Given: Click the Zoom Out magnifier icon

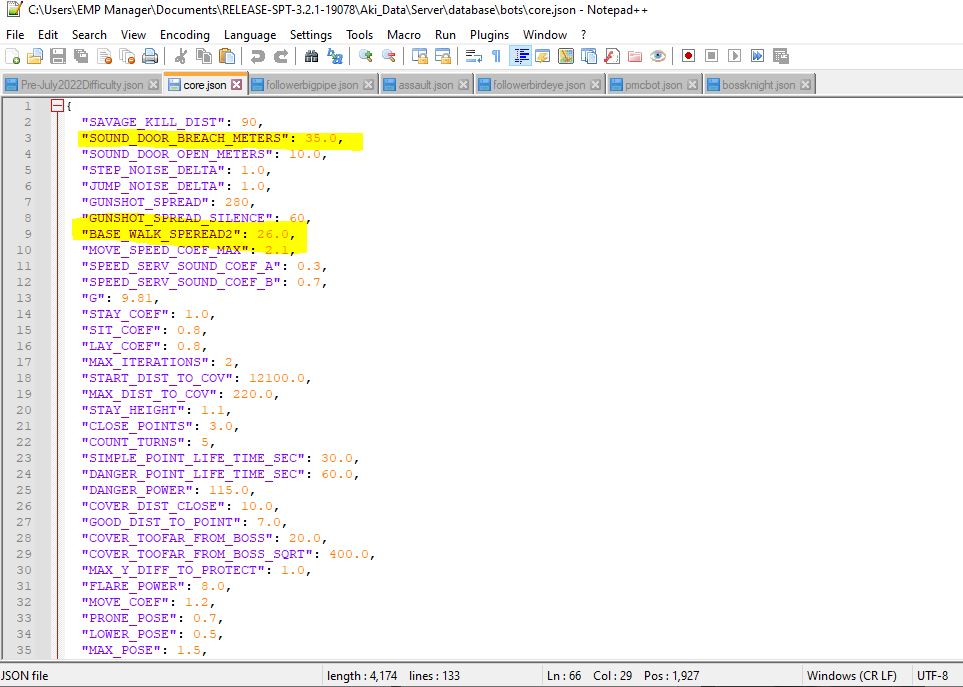Looking at the screenshot, I should [x=389, y=56].
